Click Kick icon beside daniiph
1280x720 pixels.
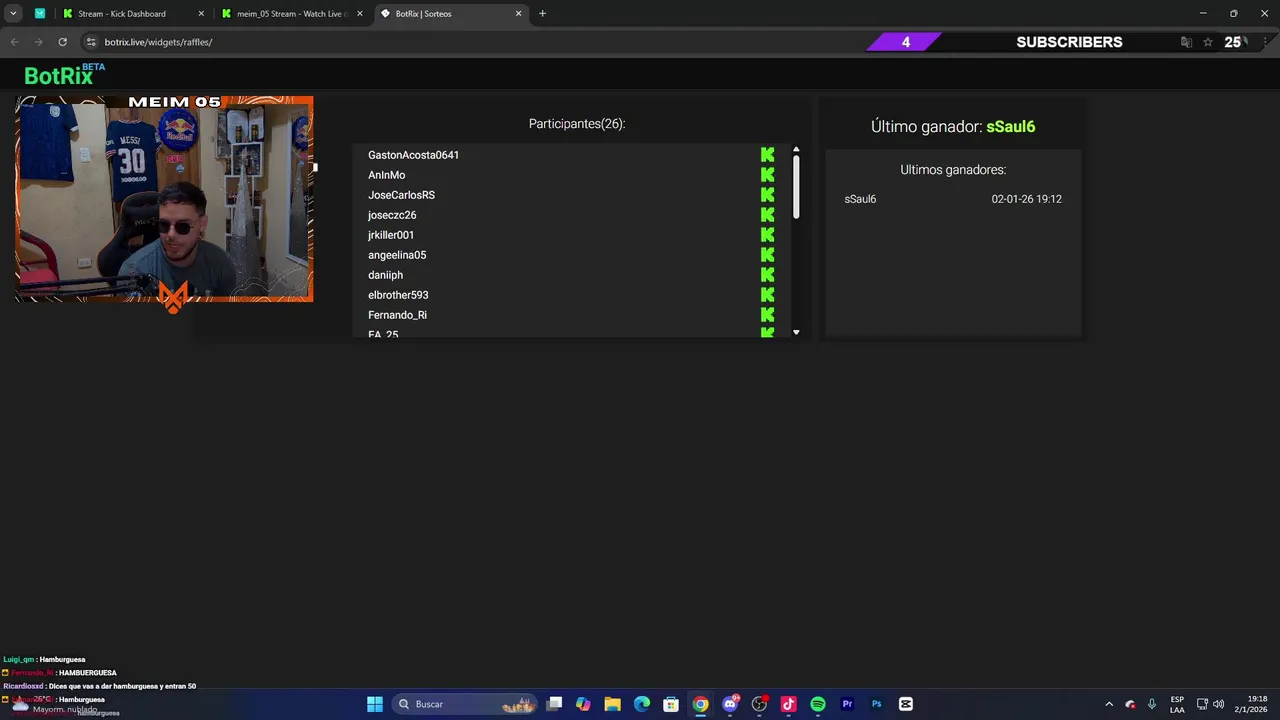(767, 275)
